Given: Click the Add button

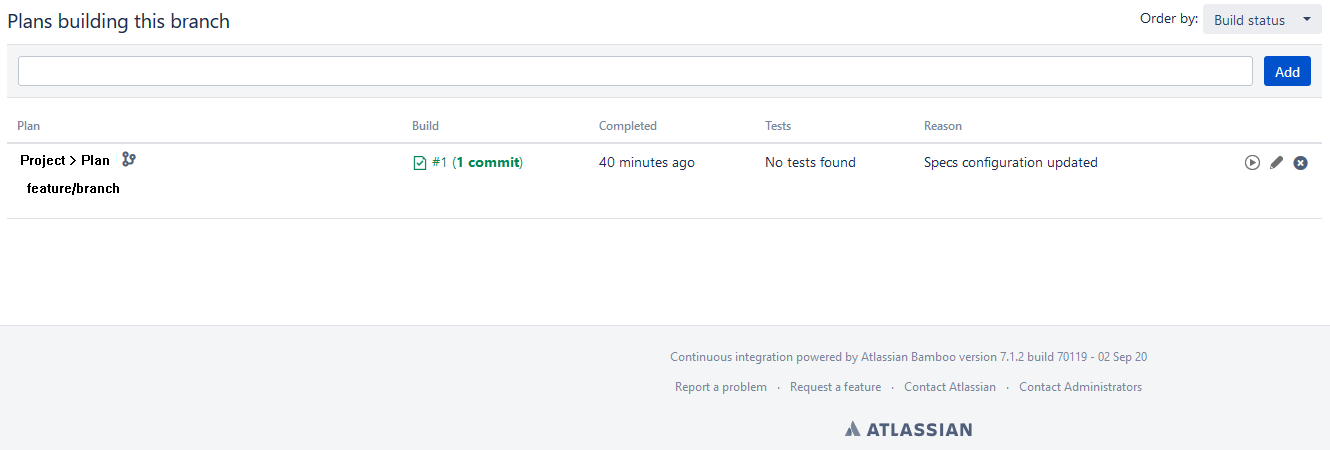Looking at the screenshot, I should coord(1287,71).
